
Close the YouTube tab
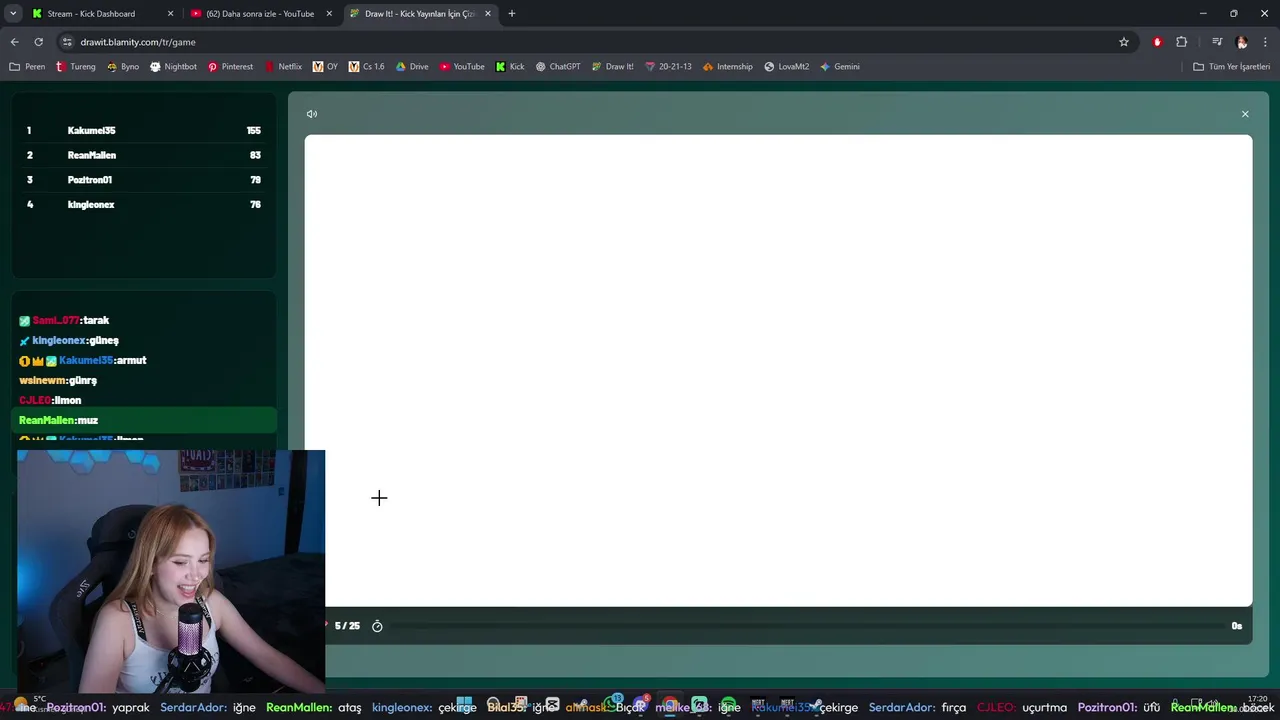(329, 14)
